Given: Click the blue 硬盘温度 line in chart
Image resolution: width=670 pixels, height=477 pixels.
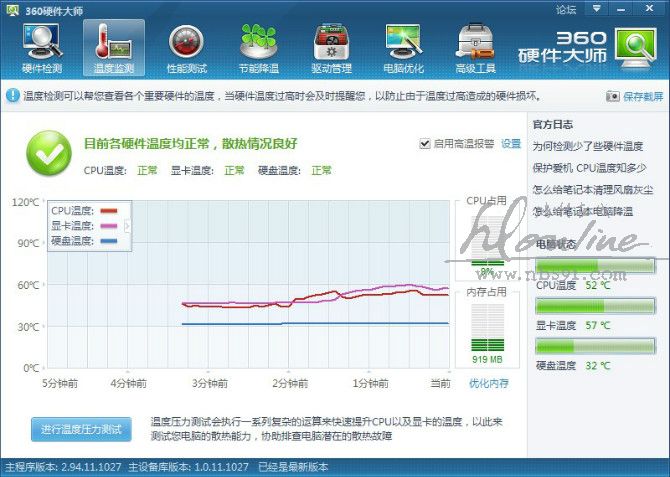Looking at the screenshot, I should pyautogui.click(x=315, y=324).
